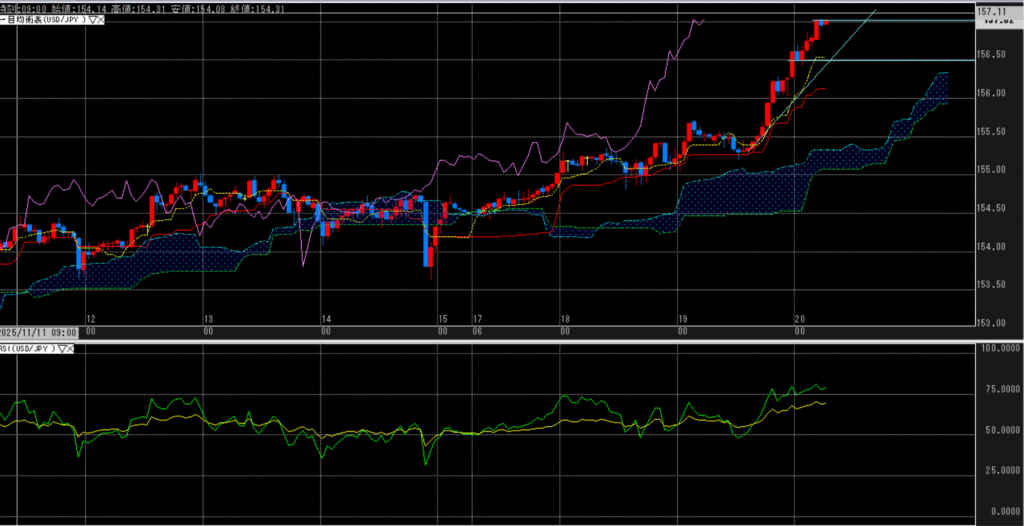Viewport: 1024px width, 526px height.
Task: Click the 75.0000 level on RSI scale
Action: (995, 389)
